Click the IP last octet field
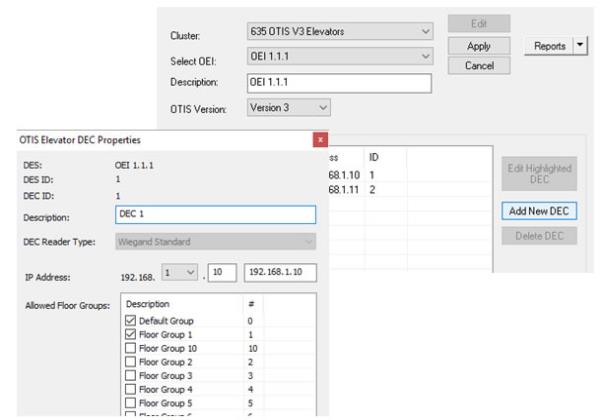Viewport: 603px width, 420px height. click(222, 272)
